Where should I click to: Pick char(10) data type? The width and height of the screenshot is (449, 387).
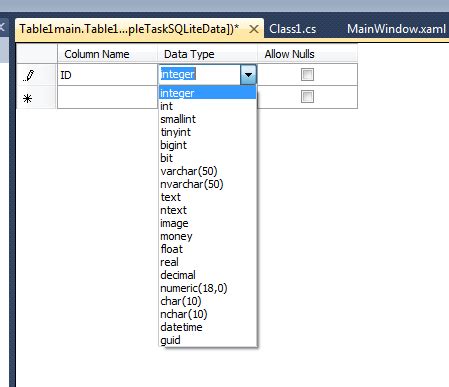208,301
